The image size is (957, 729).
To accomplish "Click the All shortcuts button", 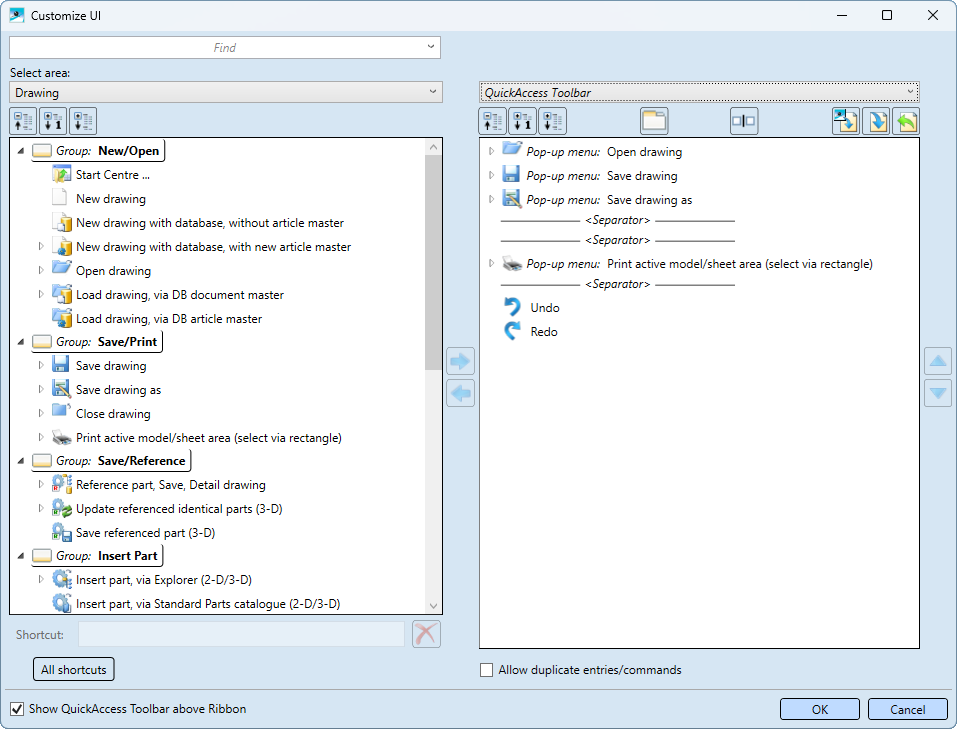I will pyautogui.click(x=74, y=670).
